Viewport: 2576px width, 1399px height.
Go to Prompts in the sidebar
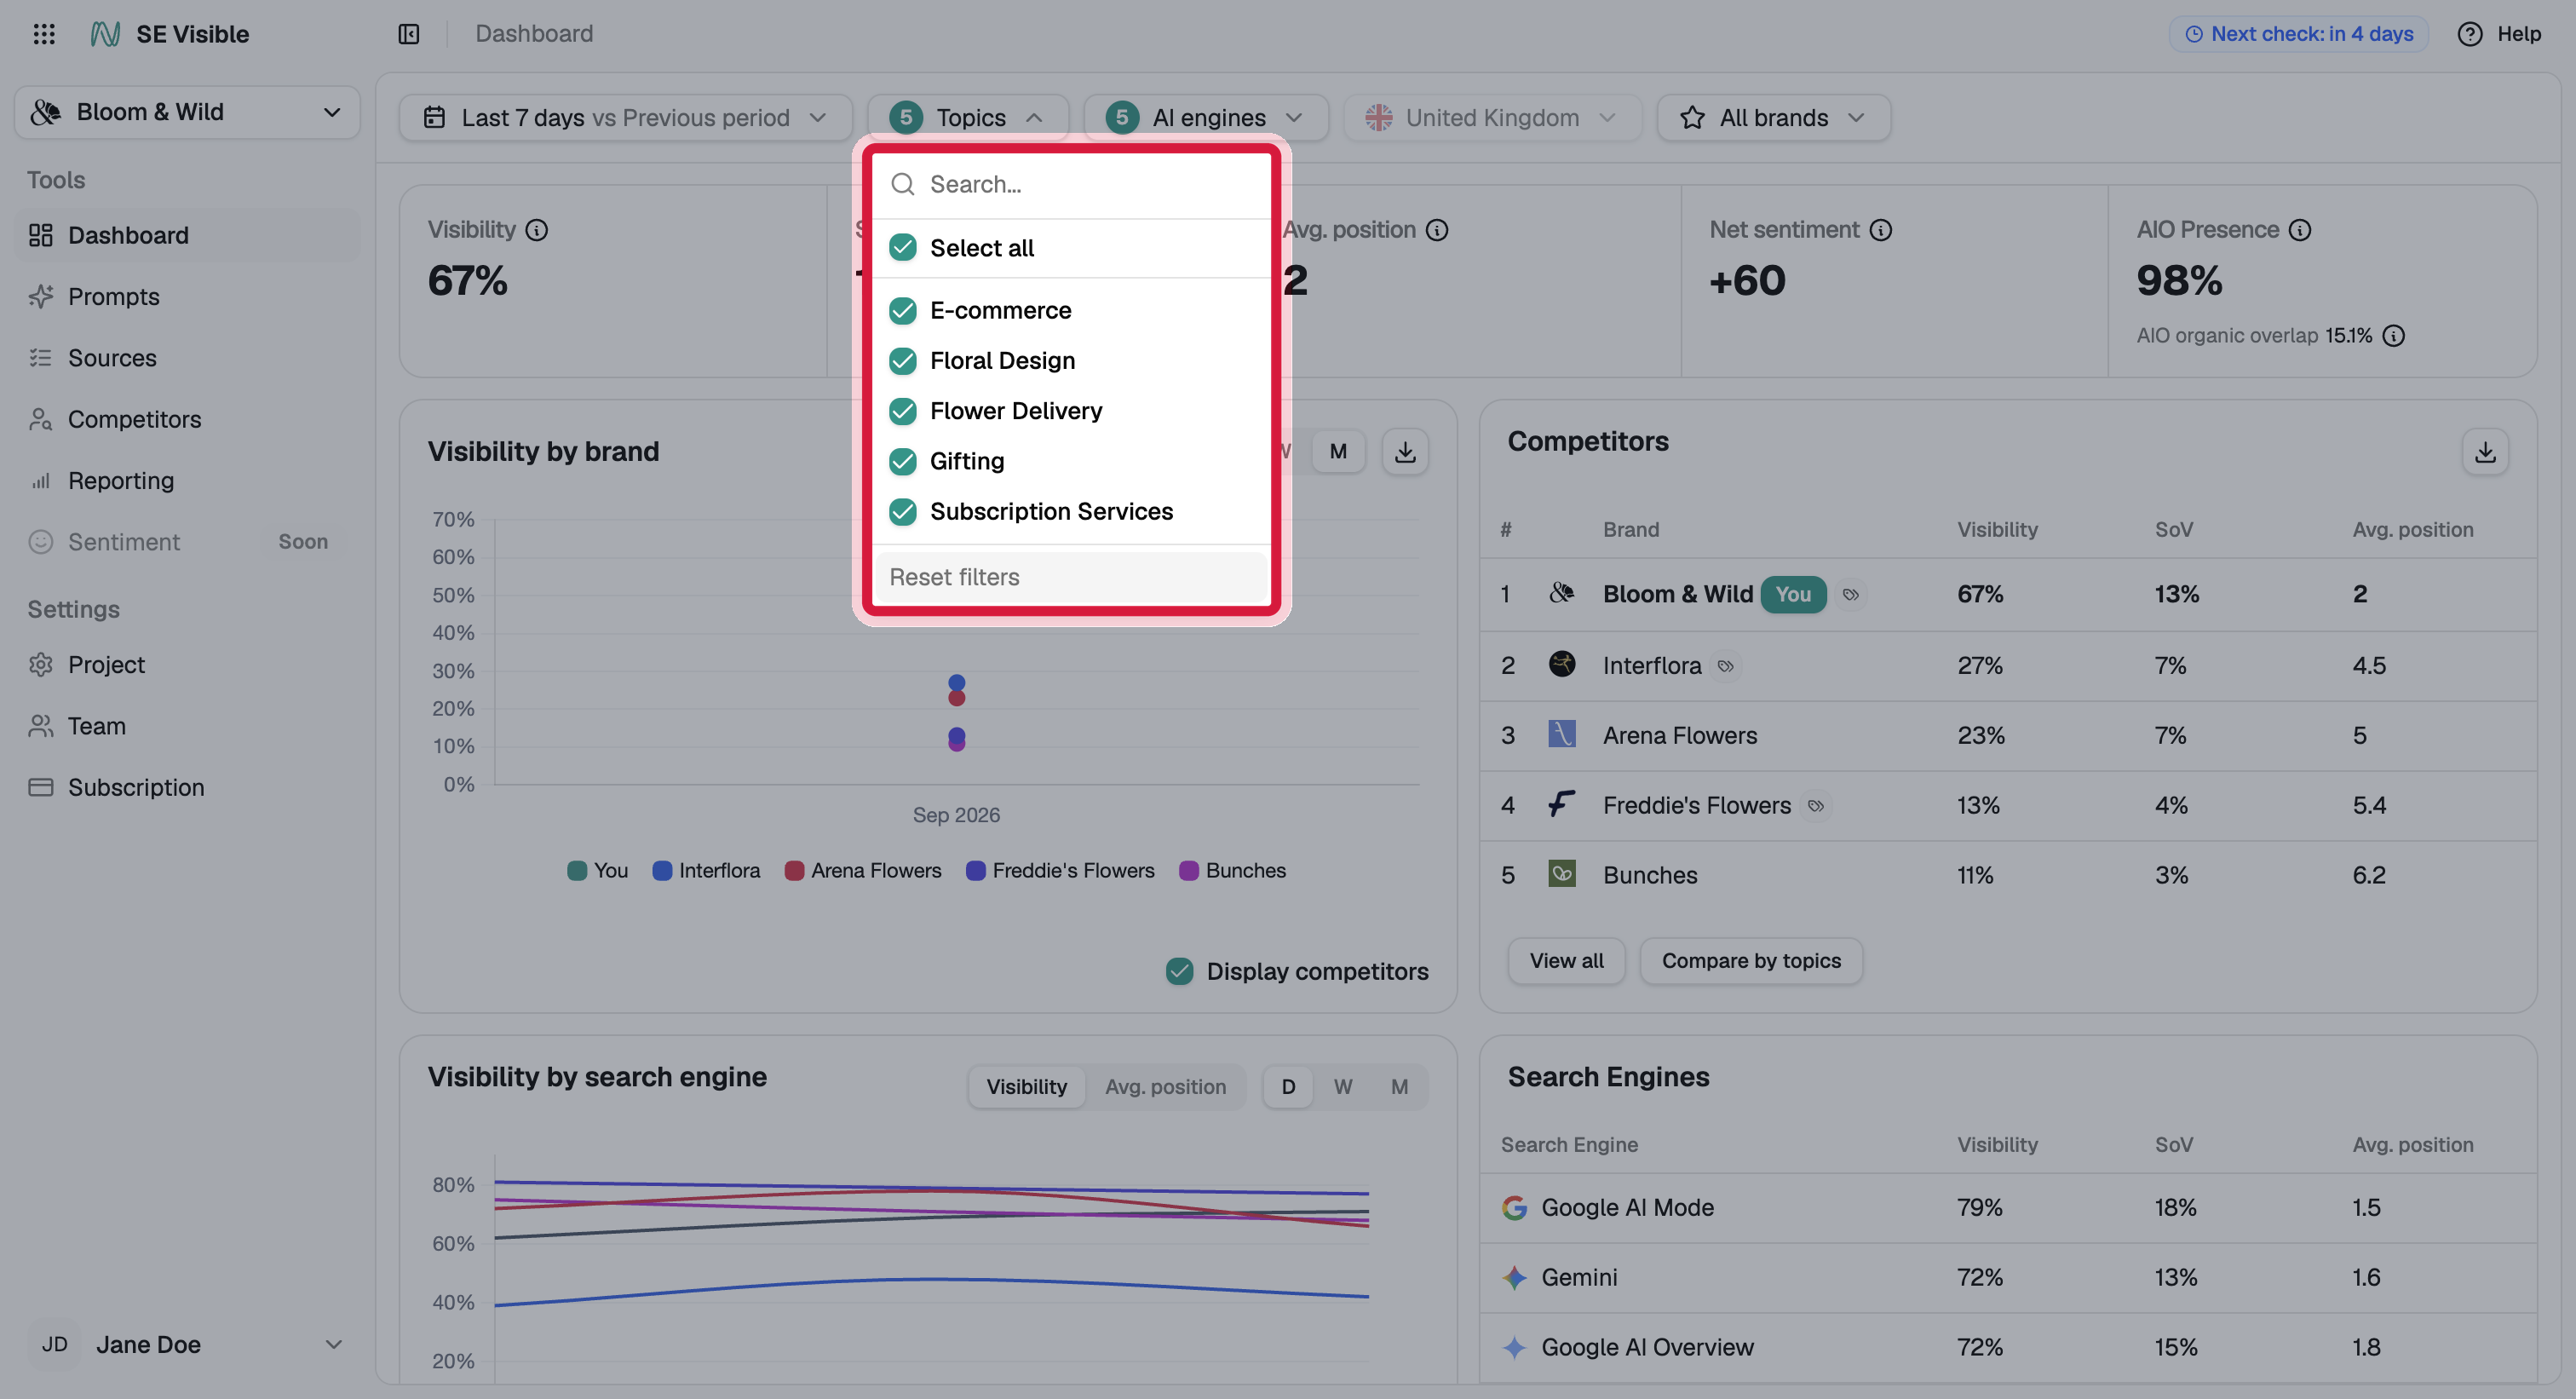click(187, 297)
